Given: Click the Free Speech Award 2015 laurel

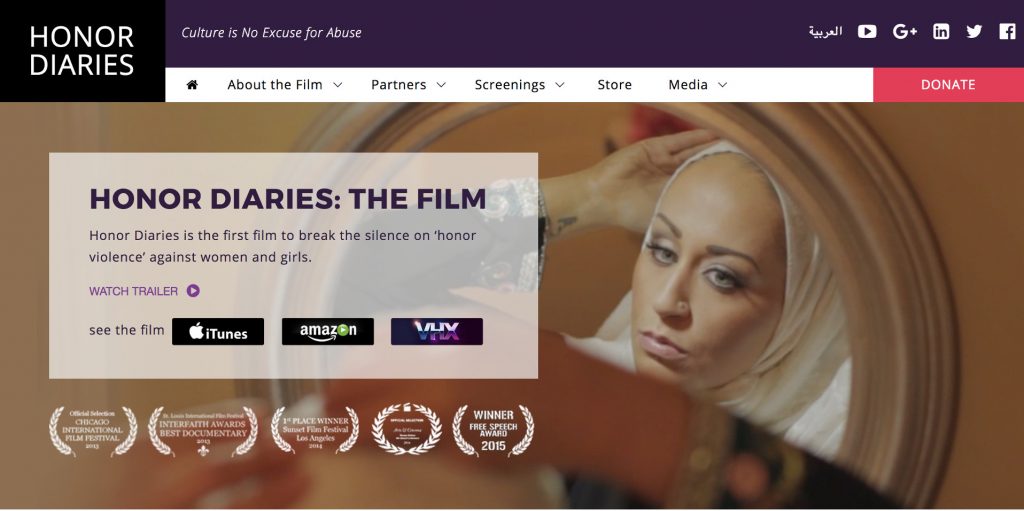Looking at the screenshot, I should [x=494, y=431].
